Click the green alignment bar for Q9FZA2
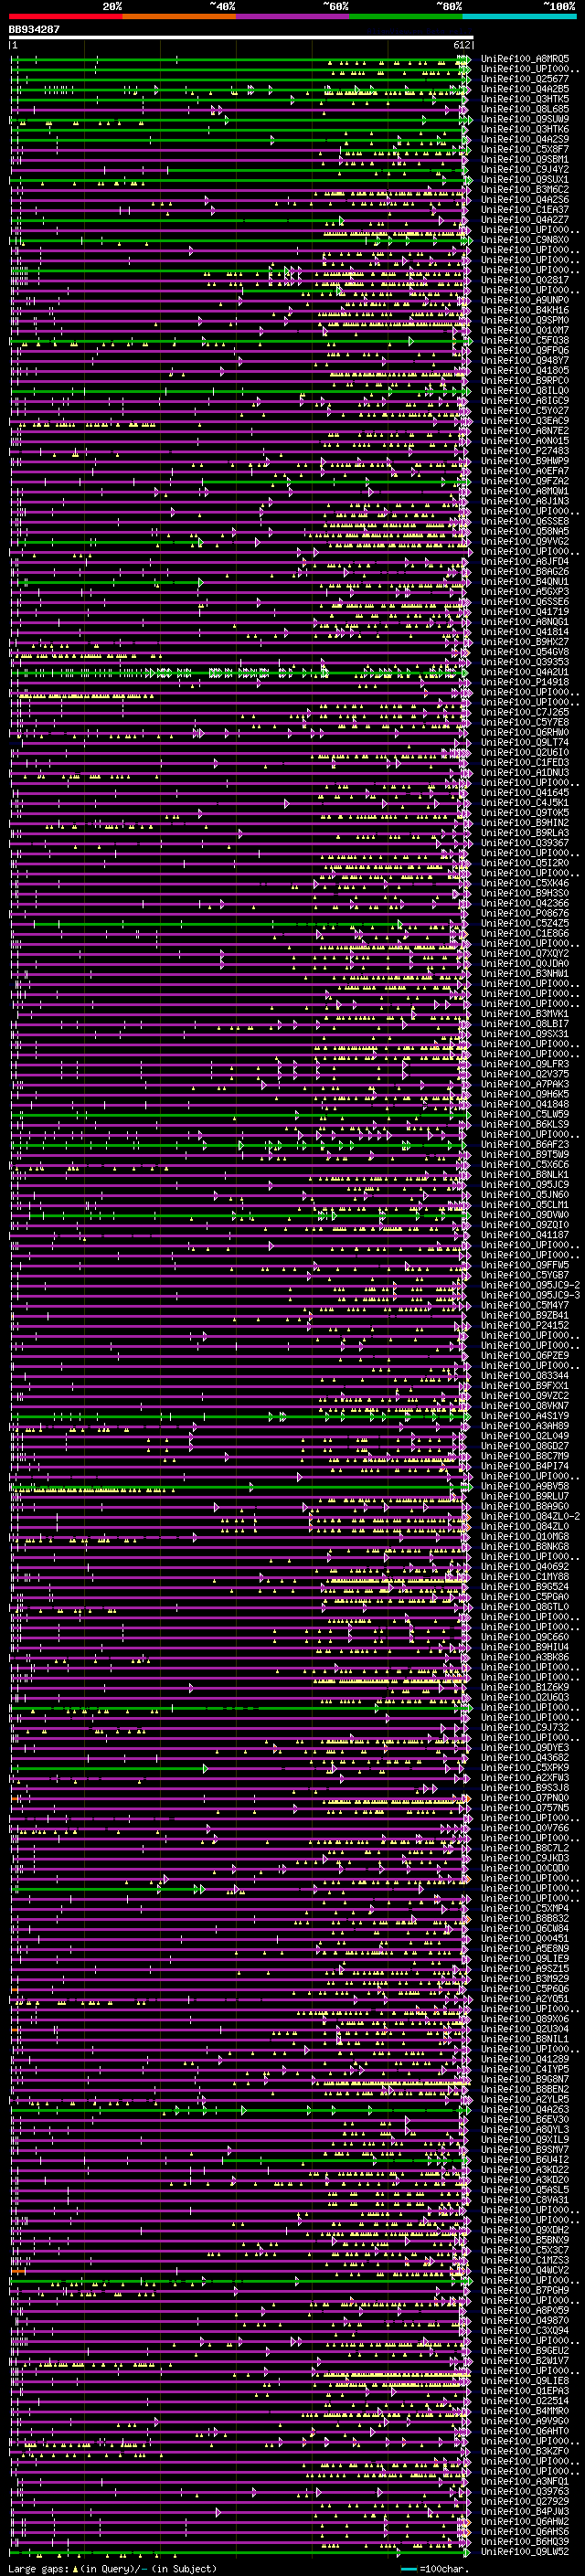The height and width of the screenshot is (2576, 585). 335,482
